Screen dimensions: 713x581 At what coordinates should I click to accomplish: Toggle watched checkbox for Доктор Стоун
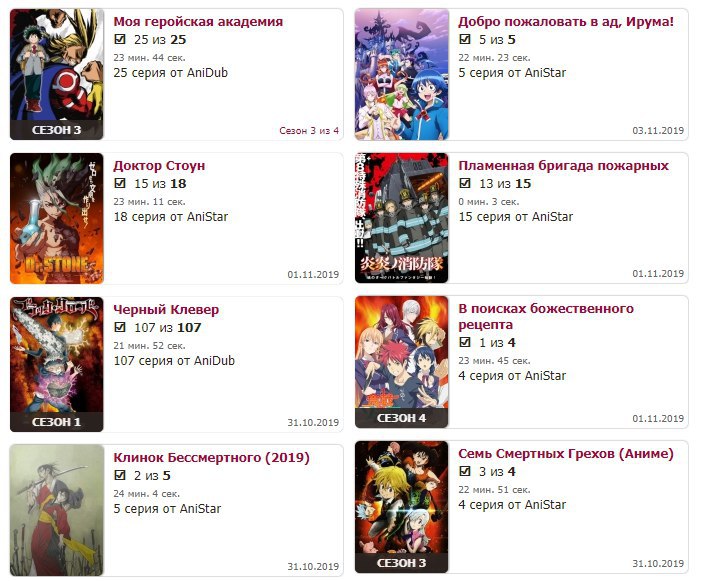coord(120,183)
